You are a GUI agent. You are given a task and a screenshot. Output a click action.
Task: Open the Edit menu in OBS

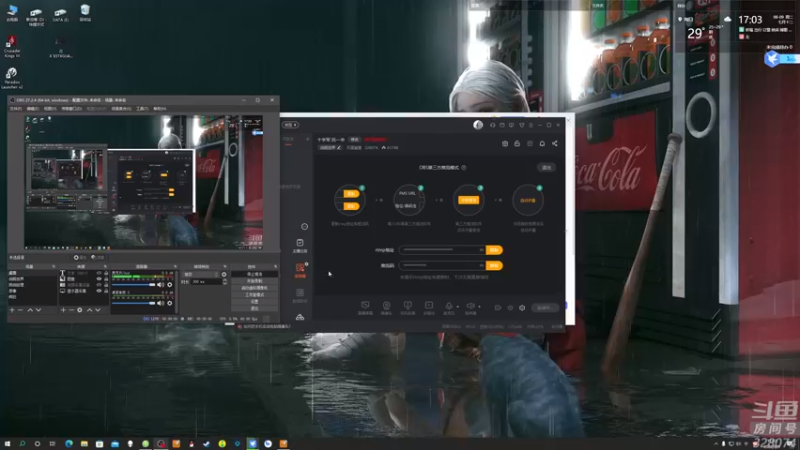click(33, 108)
